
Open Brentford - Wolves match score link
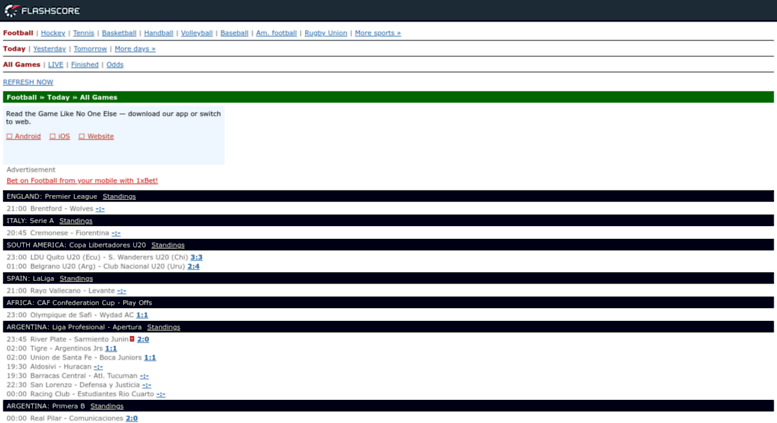[100, 209]
